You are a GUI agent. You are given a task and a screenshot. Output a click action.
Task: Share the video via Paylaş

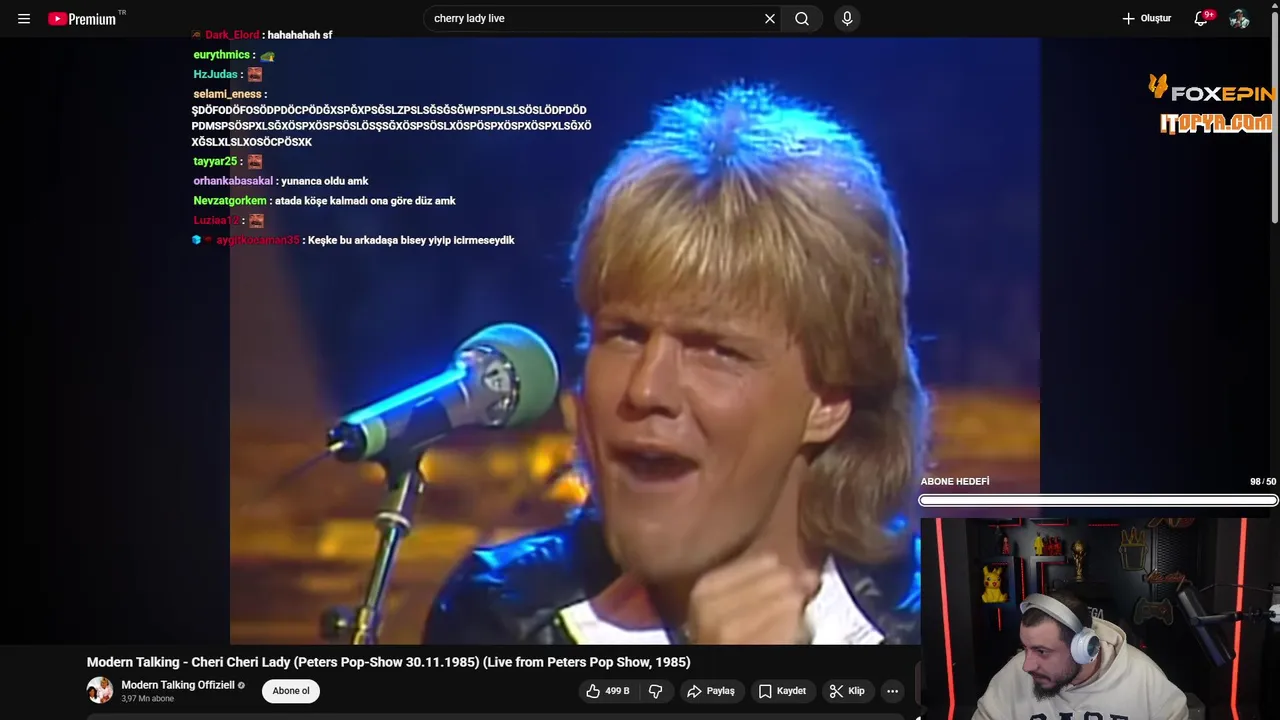711,691
